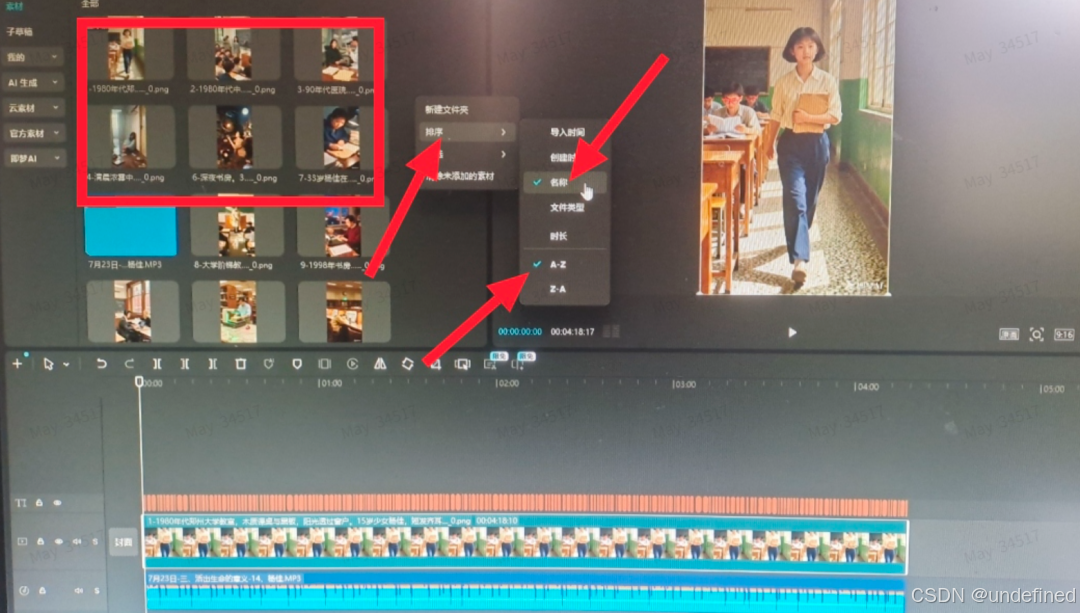Click the 03:00 timeline ruler mark
This screenshot has height=613, width=1080.
coord(683,384)
